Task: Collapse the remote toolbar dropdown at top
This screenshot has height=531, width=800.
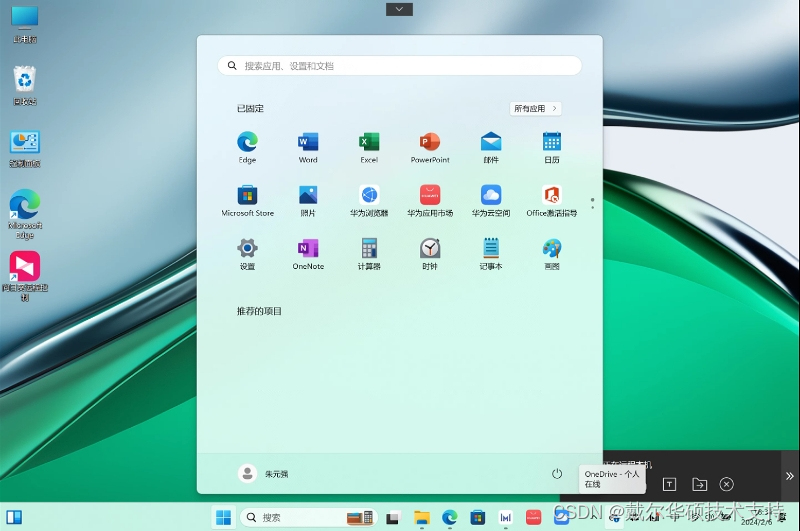Action: click(x=399, y=9)
